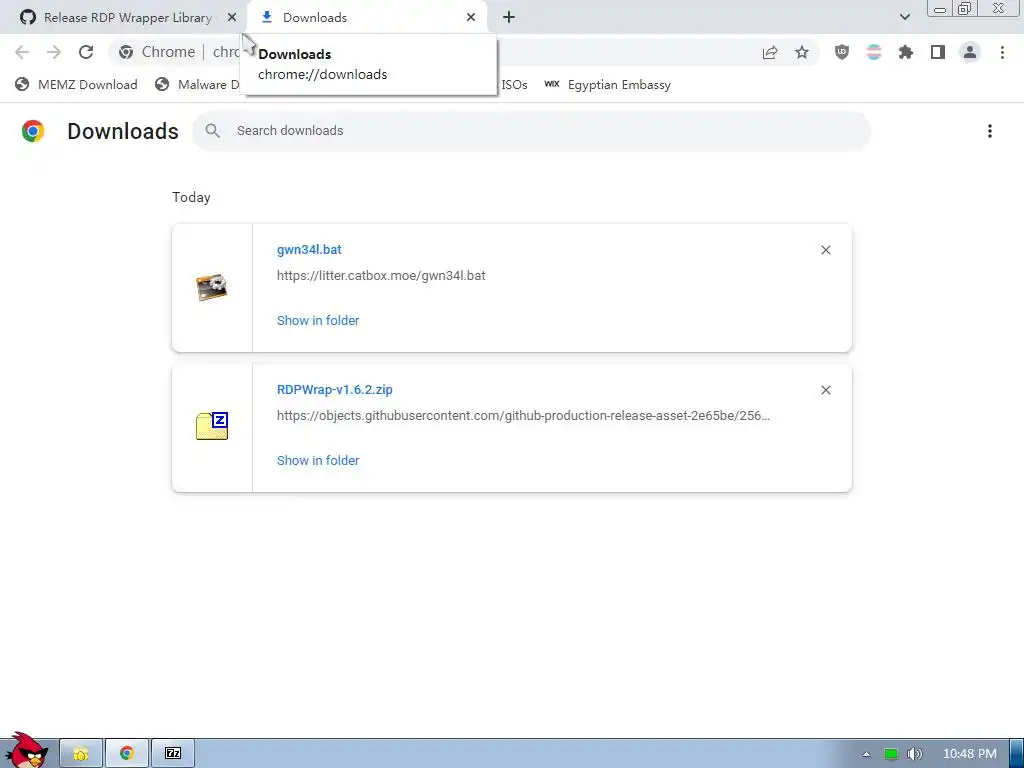
Task: Remove gwn34l.bat from the list
Action: coord(825,250)
